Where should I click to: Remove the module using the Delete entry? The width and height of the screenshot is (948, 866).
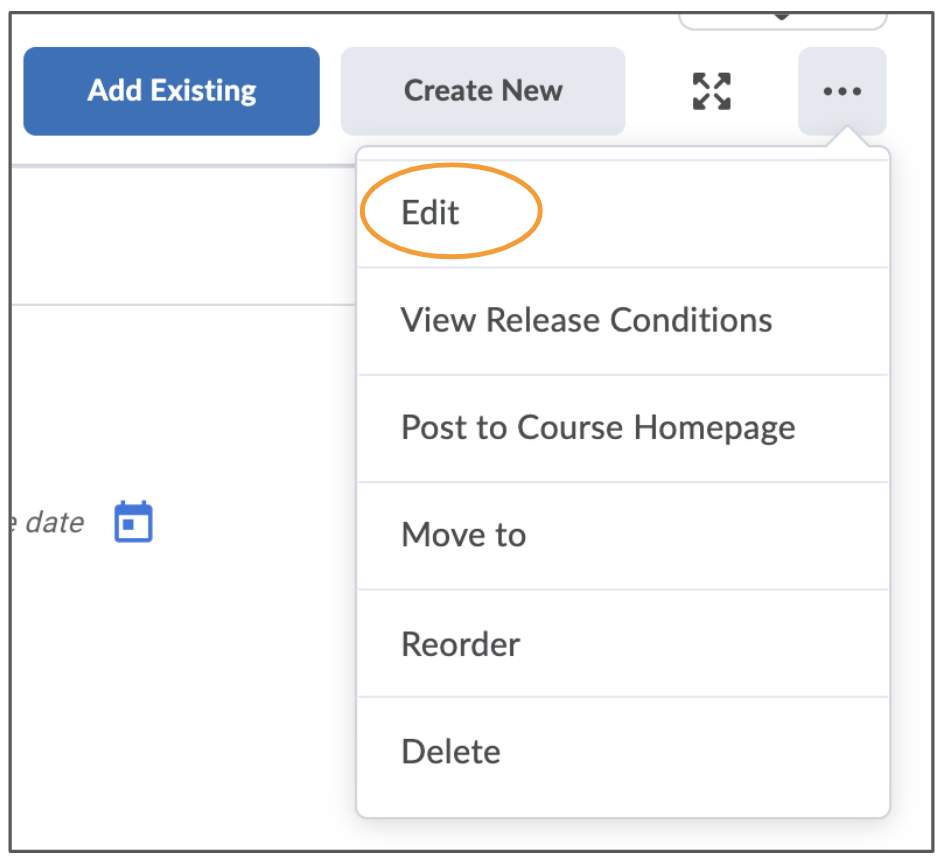451,751
